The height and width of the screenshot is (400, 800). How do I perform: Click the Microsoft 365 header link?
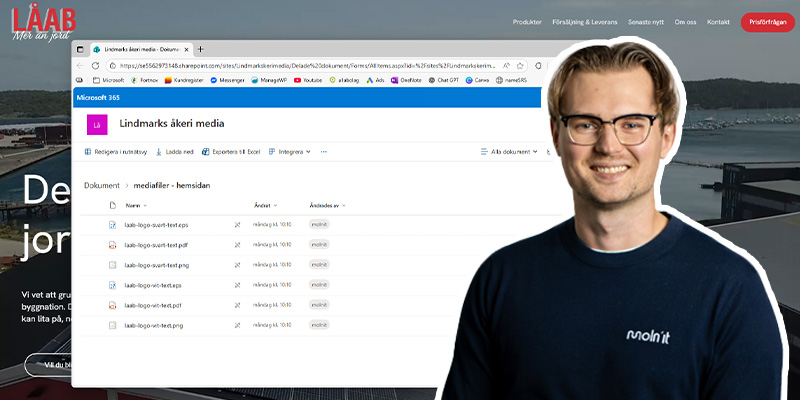click(98, 97)
